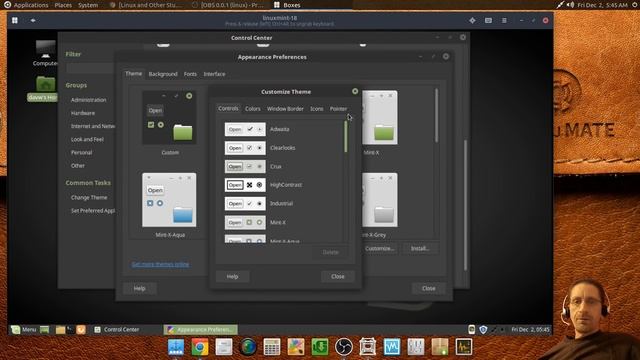This screenshot has width=640, height=360.
Task: Open the Get more themes online link
Action: click(160, 264)
